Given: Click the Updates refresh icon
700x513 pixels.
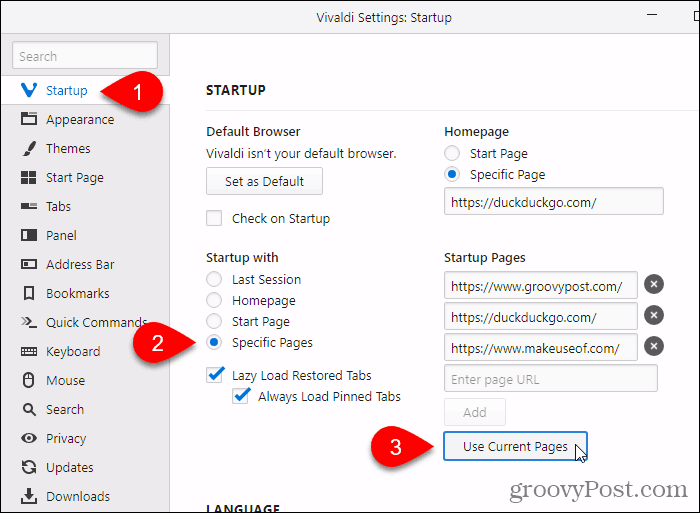Looking at the screenshot, I should point(29,467).
